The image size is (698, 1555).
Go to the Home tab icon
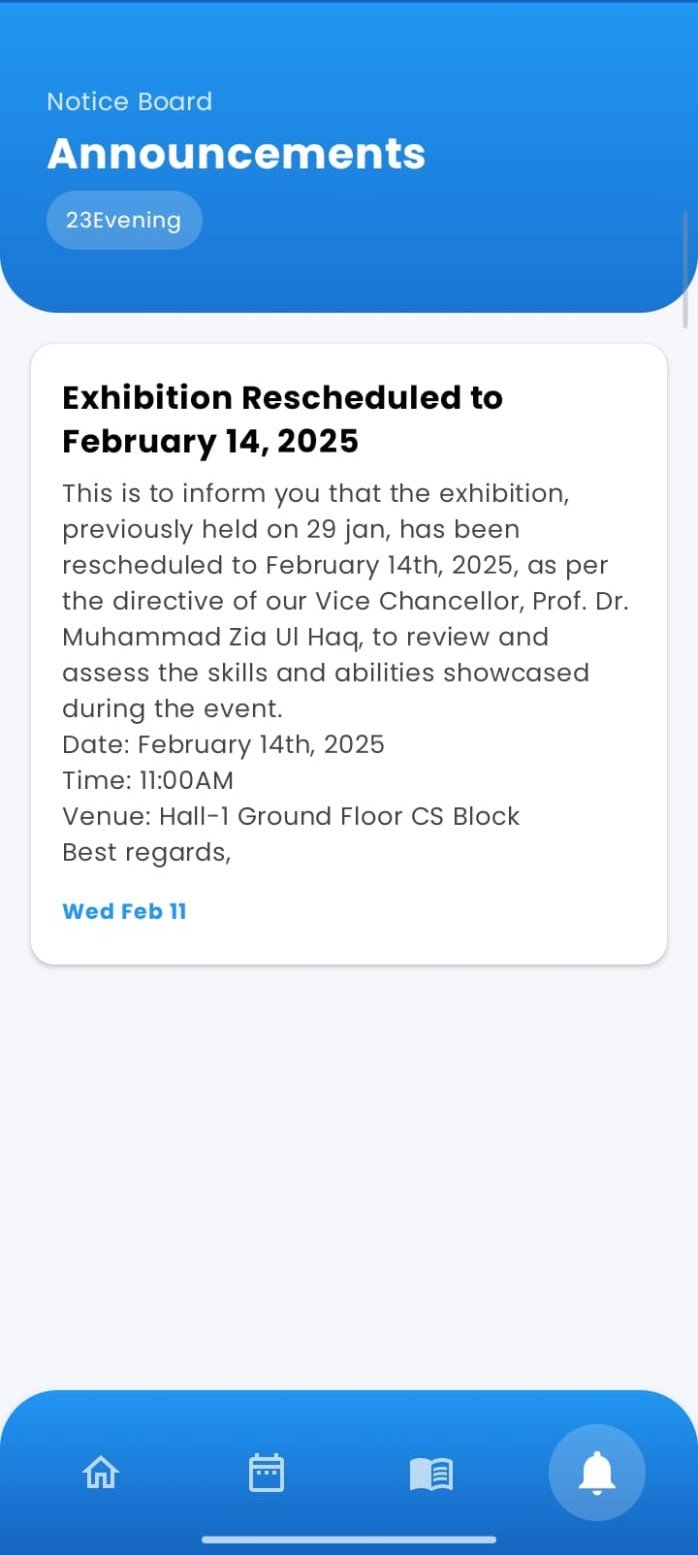point(101,1472)
